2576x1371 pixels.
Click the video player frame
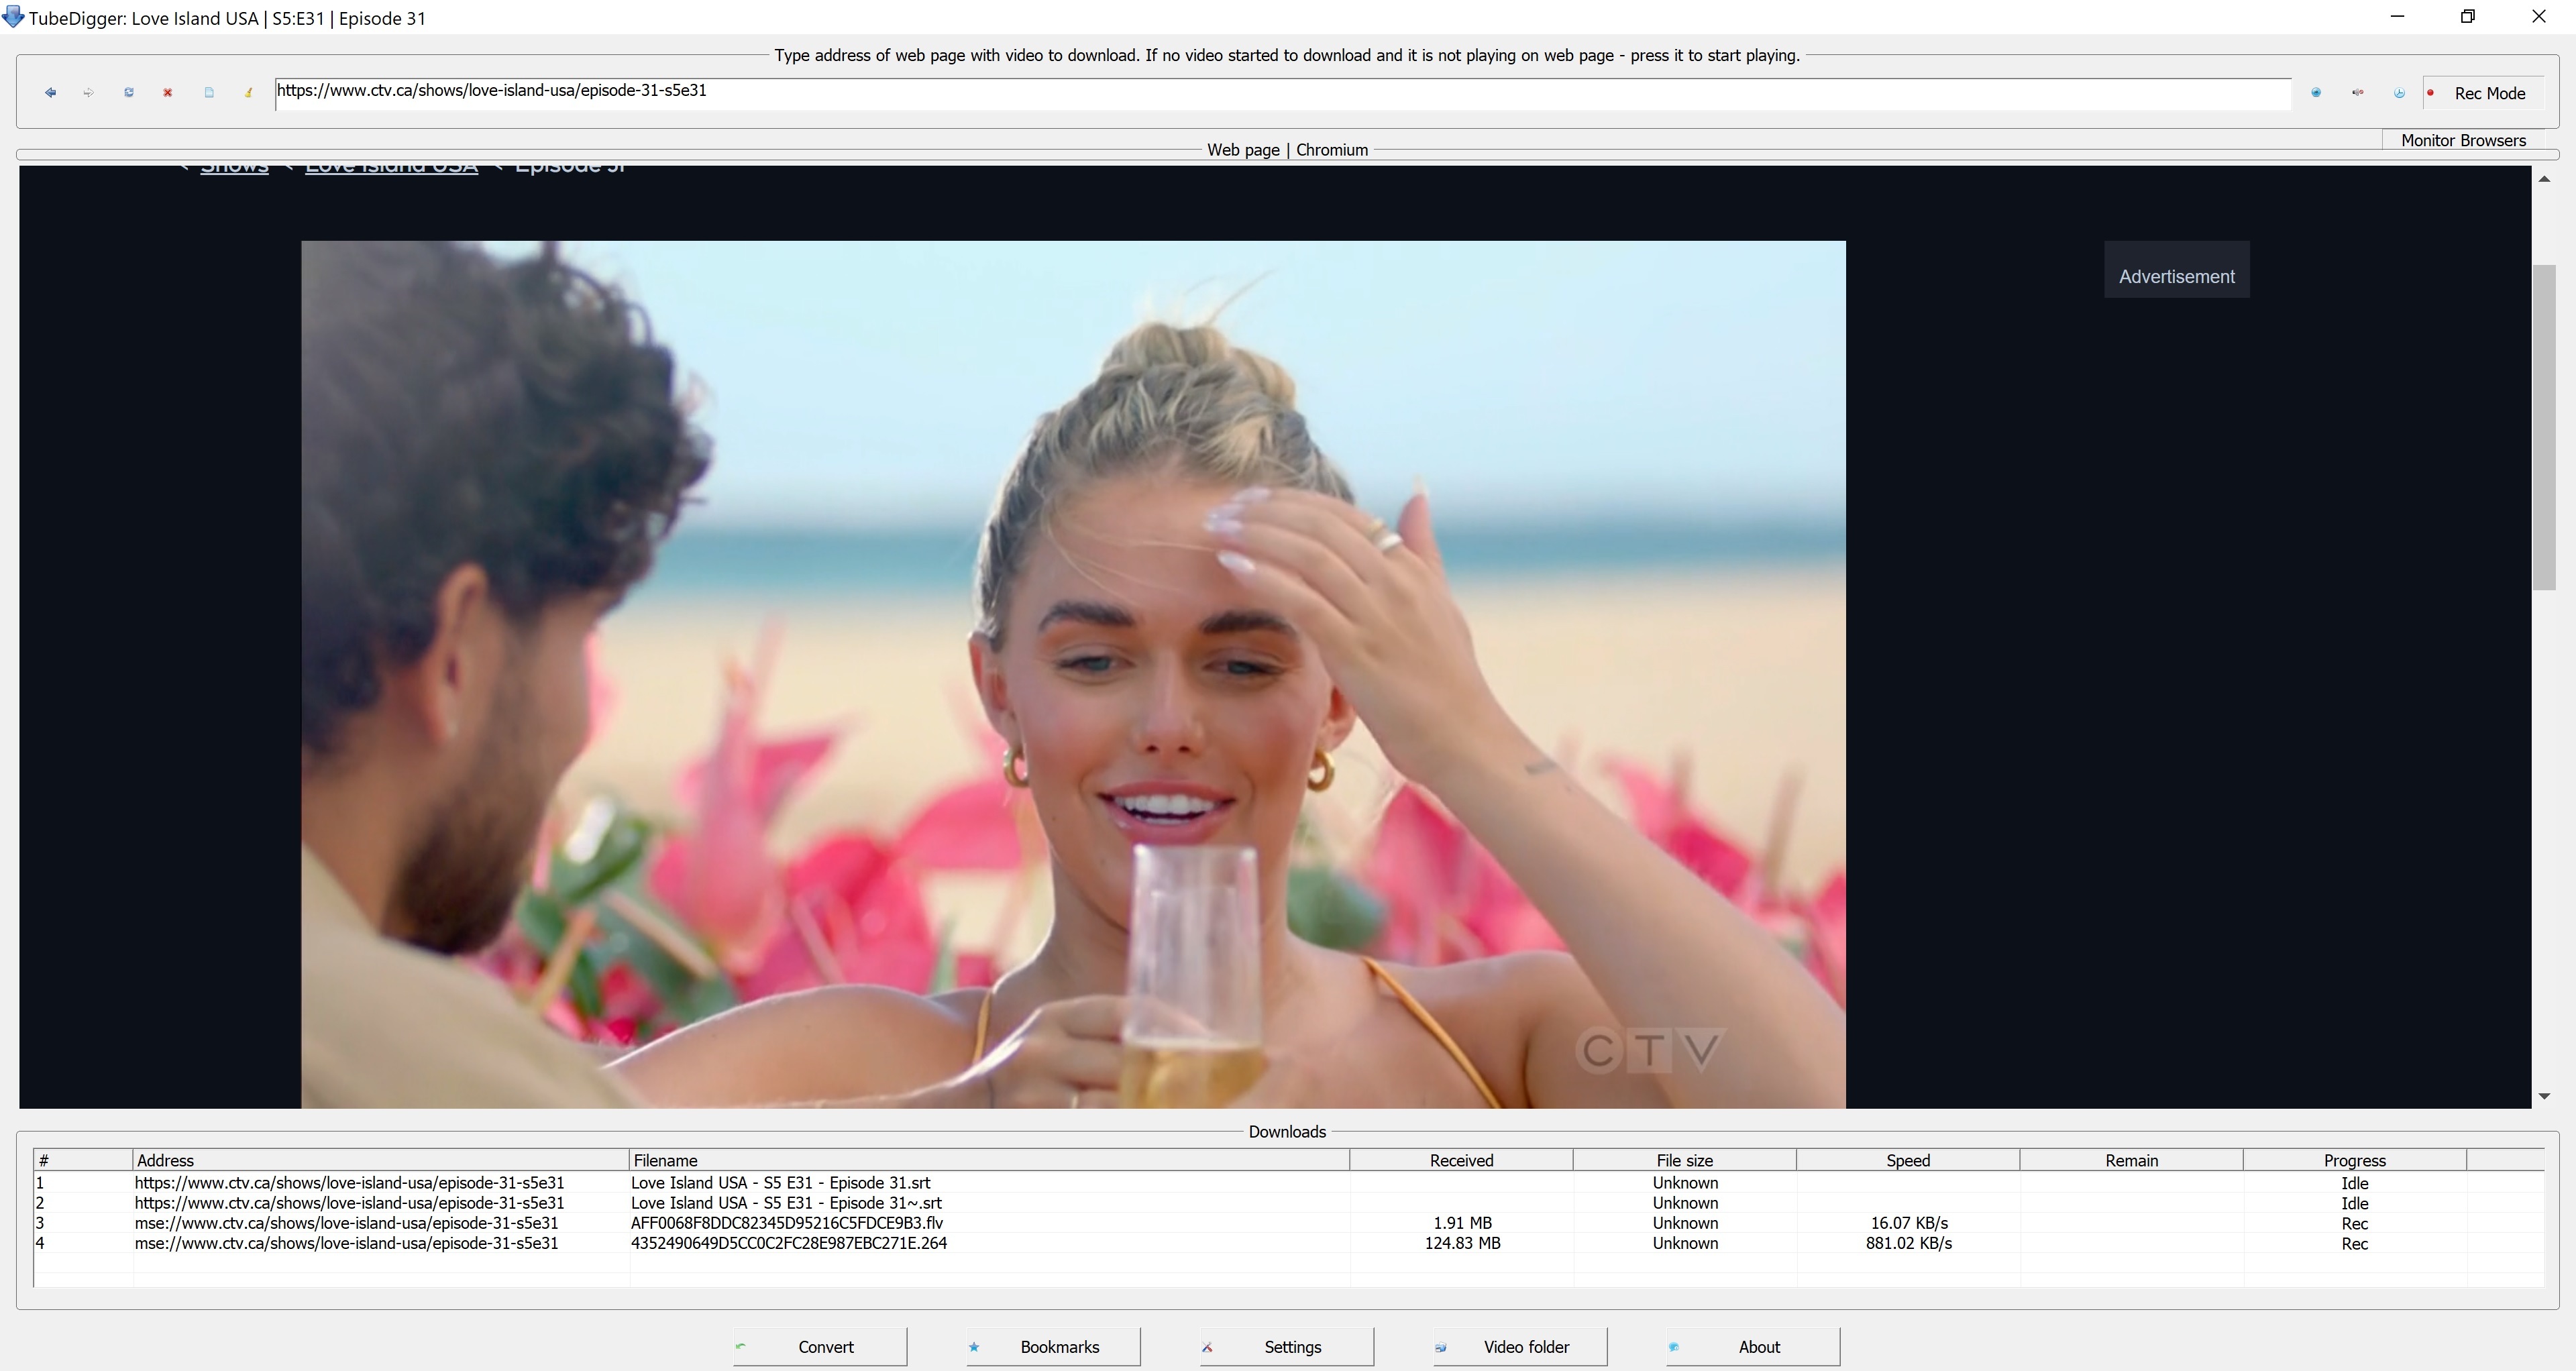(1073, 674)
